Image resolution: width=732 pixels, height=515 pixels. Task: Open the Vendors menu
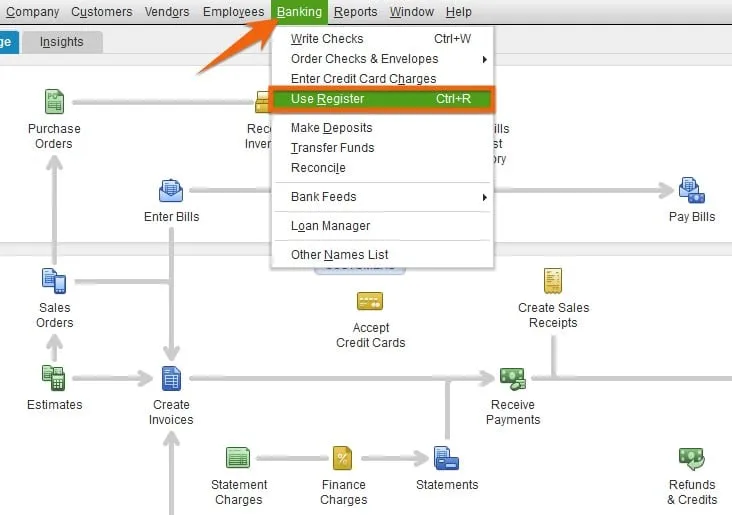tap(167, 12)
